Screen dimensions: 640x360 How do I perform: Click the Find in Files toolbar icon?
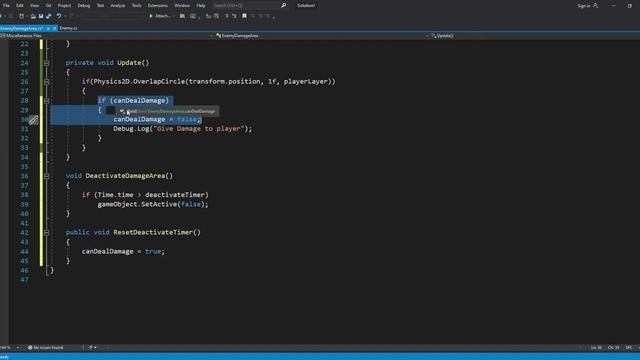pos(182,16)
